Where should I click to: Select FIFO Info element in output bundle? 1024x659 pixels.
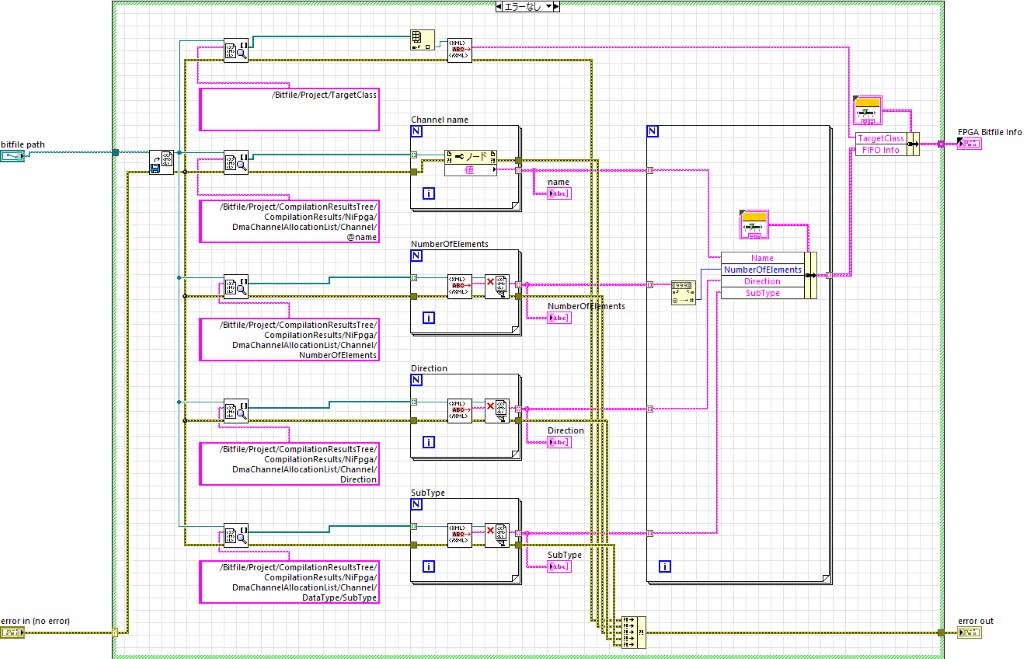pyautogui.click(x=881, y=150)
